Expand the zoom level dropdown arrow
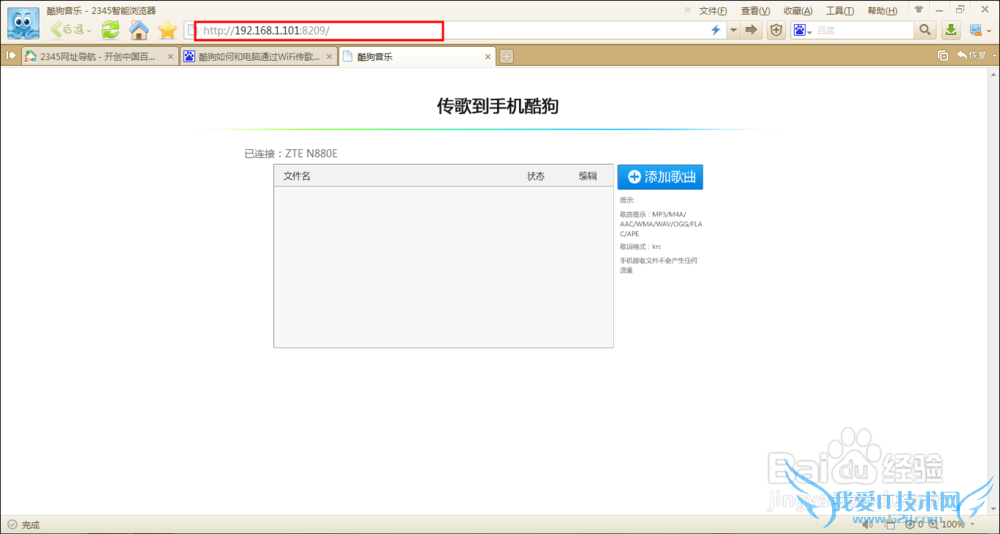The image size is (1000, 534). pyautogui.click(x=973, y=524)
